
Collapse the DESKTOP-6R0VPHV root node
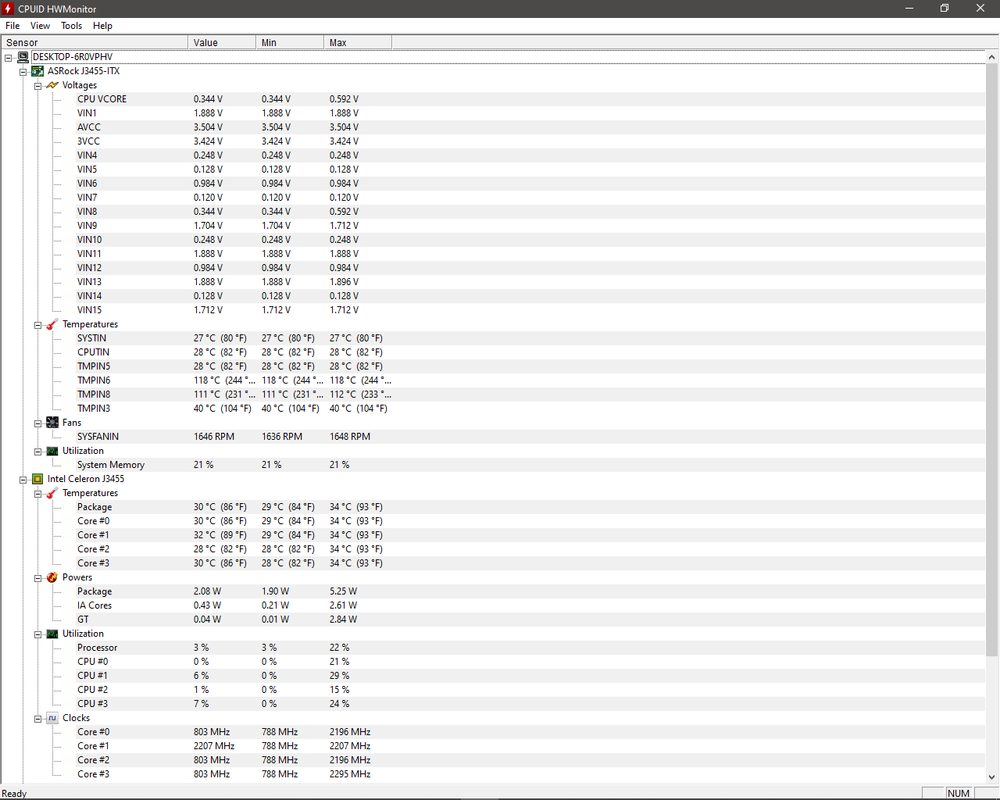[8, 57]
